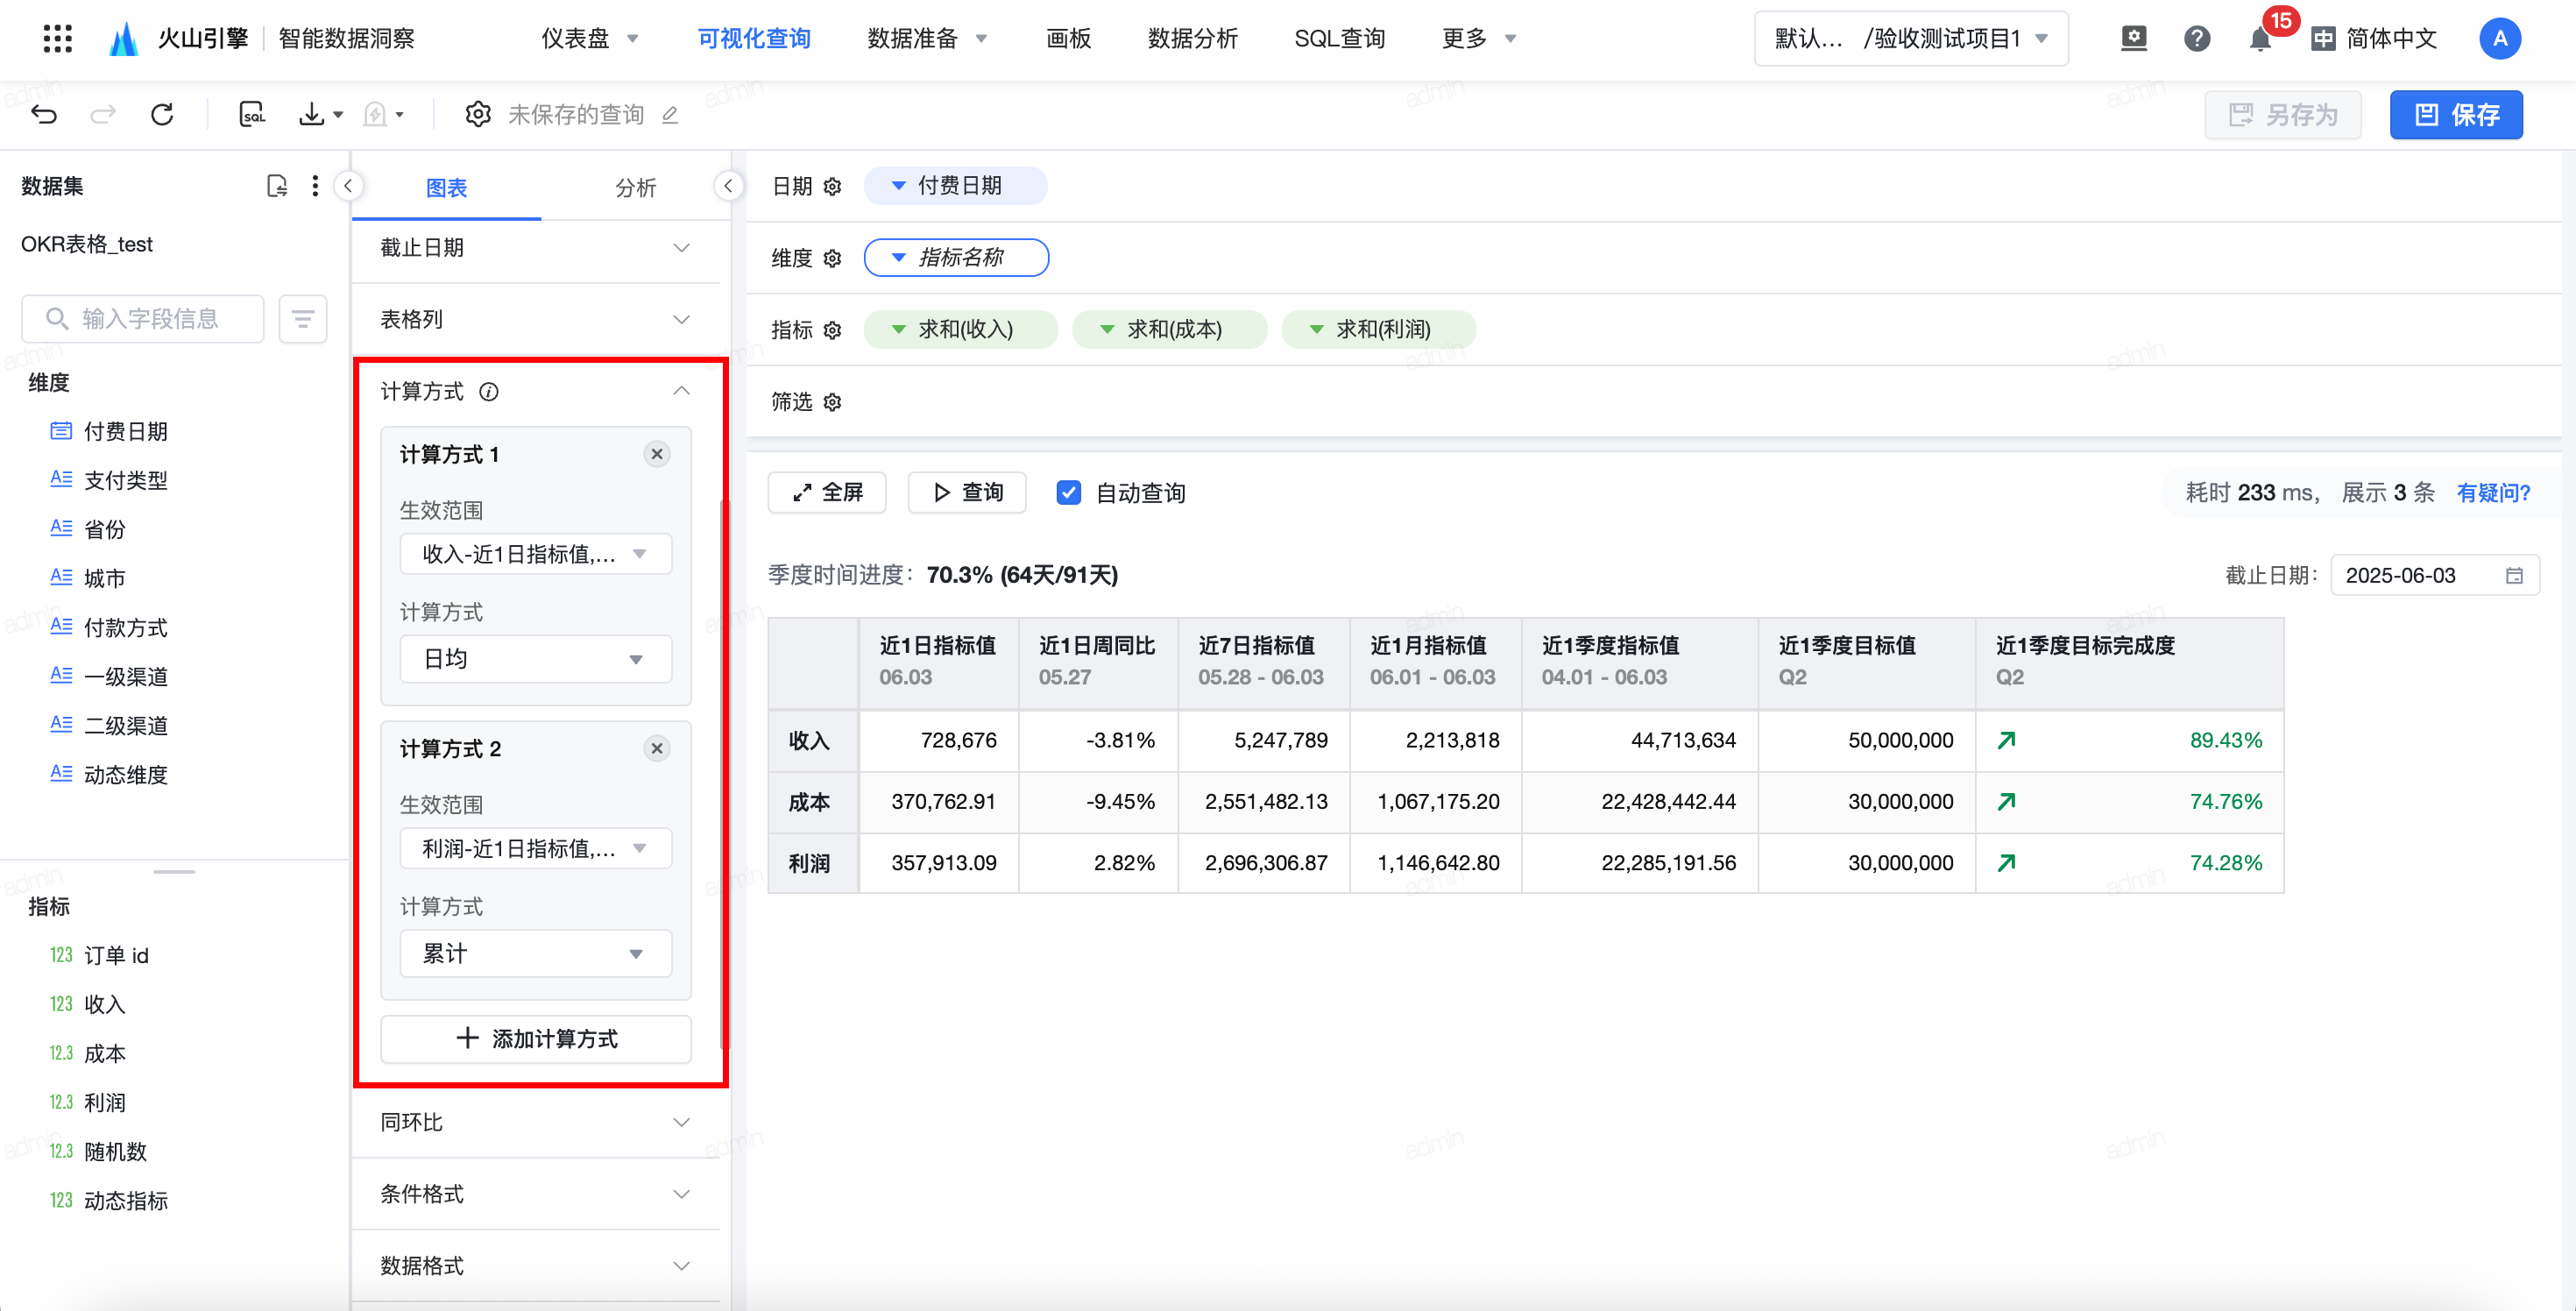Open the notifications bell
Screen dimensions: 2576x1311
[x=2259, y=40]
